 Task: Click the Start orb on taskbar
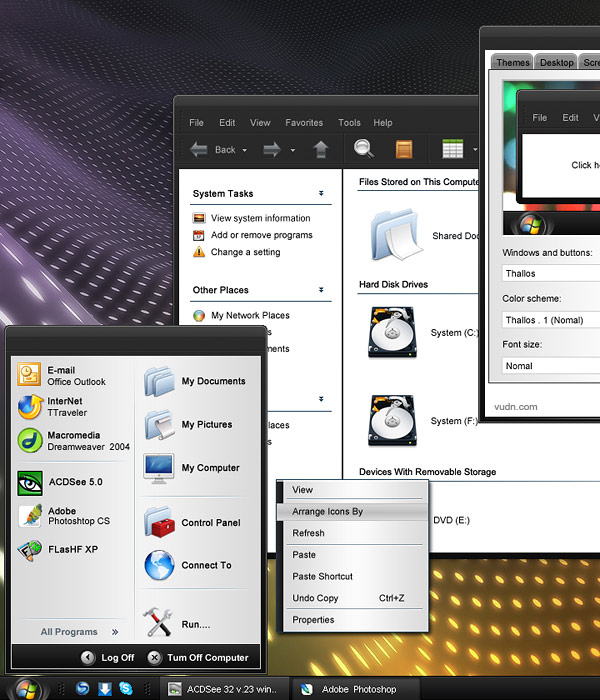pos(28,689)
